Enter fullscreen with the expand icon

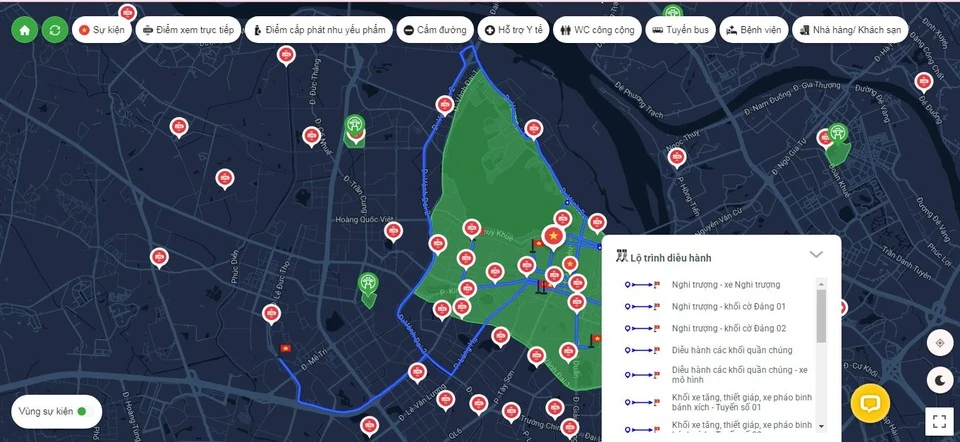tap(940, 420)
